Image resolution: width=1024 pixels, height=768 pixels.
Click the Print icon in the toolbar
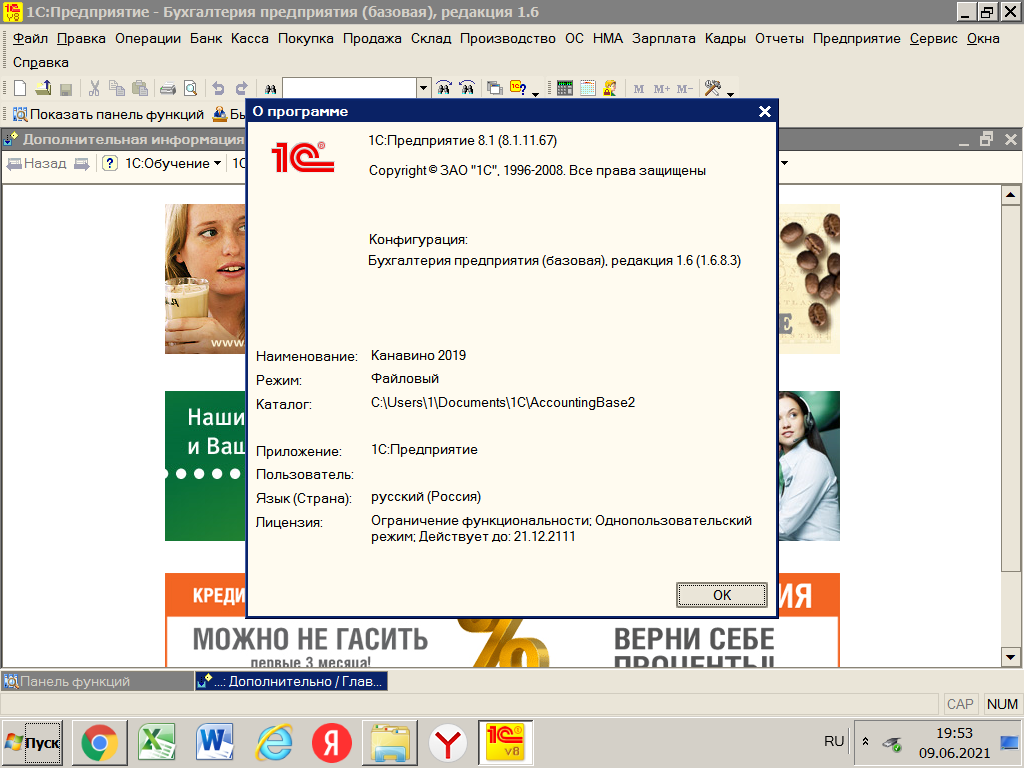[x=168, y=88]
